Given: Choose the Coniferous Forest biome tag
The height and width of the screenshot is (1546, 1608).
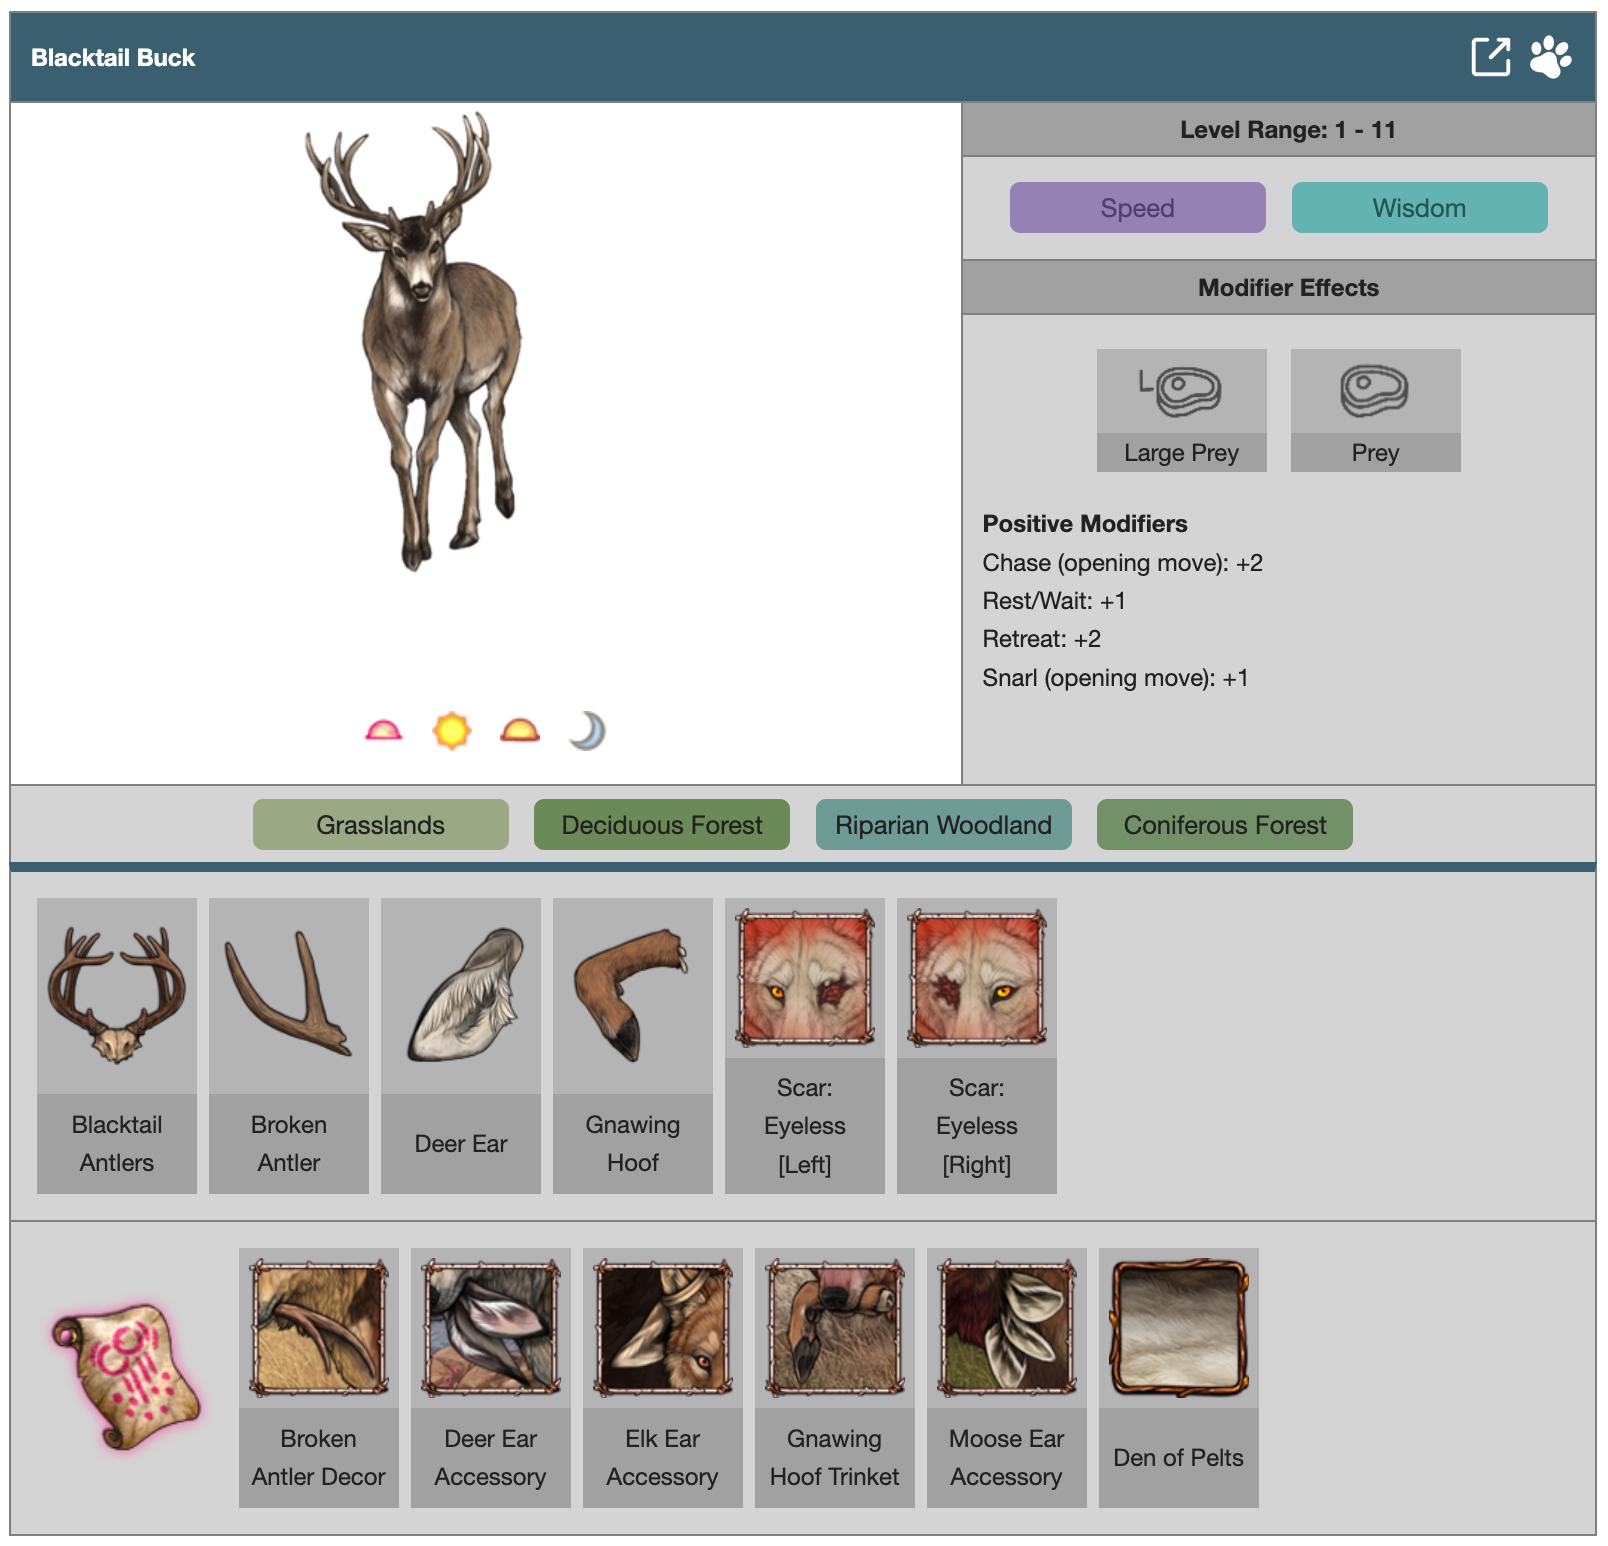Looking at the screenshot, I should click(x=1224, y=825).
